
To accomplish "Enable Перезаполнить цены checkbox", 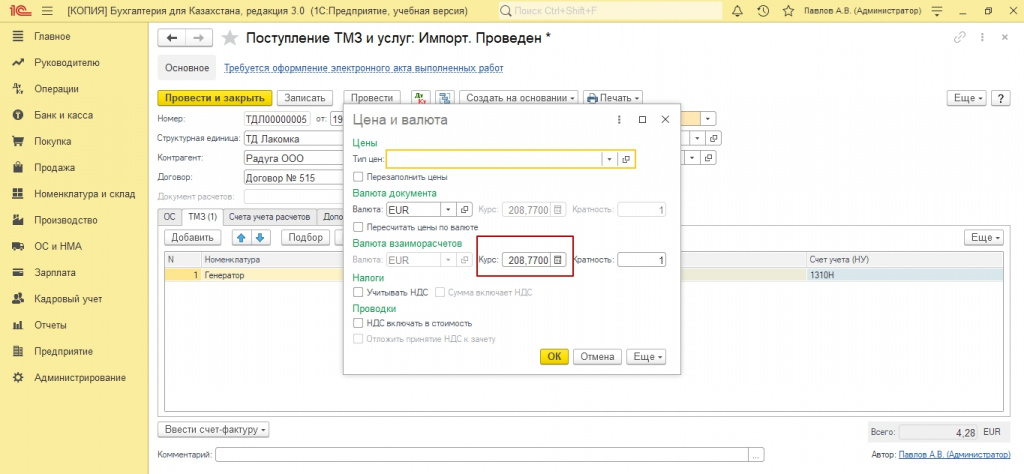I will coord(357,177).
